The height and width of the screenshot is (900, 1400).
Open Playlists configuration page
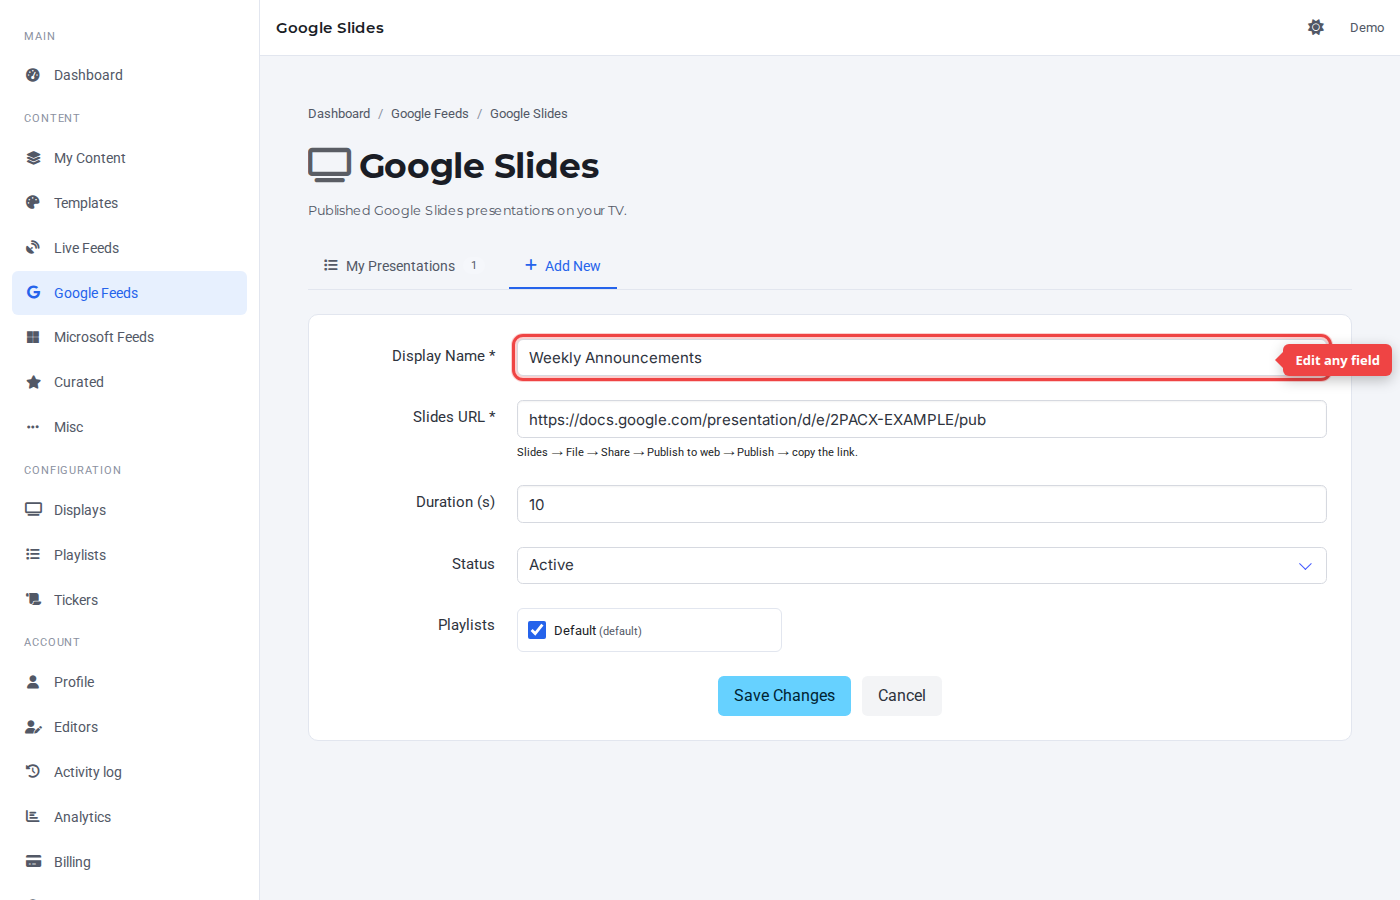tap(129, 555)
